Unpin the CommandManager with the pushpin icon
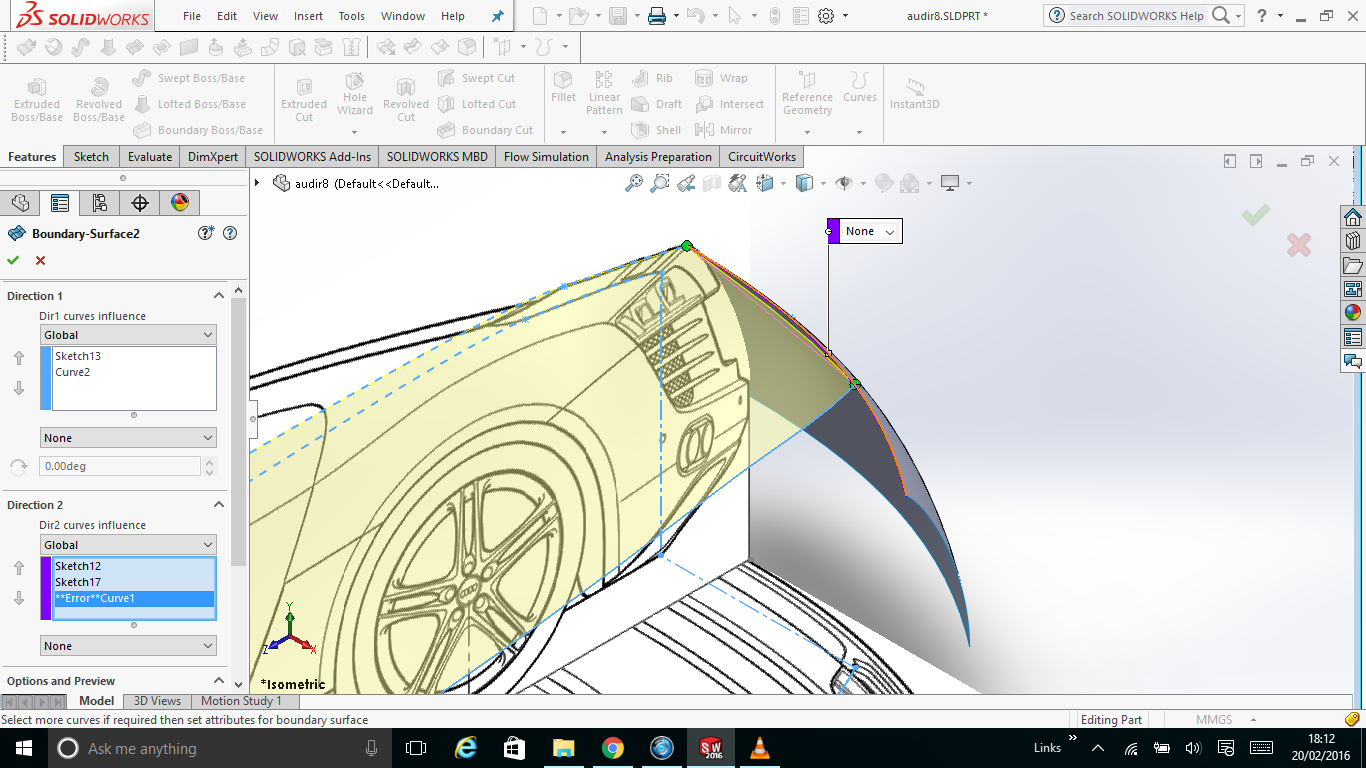This screenshot has width=1366, height=768. pos(497,15)
